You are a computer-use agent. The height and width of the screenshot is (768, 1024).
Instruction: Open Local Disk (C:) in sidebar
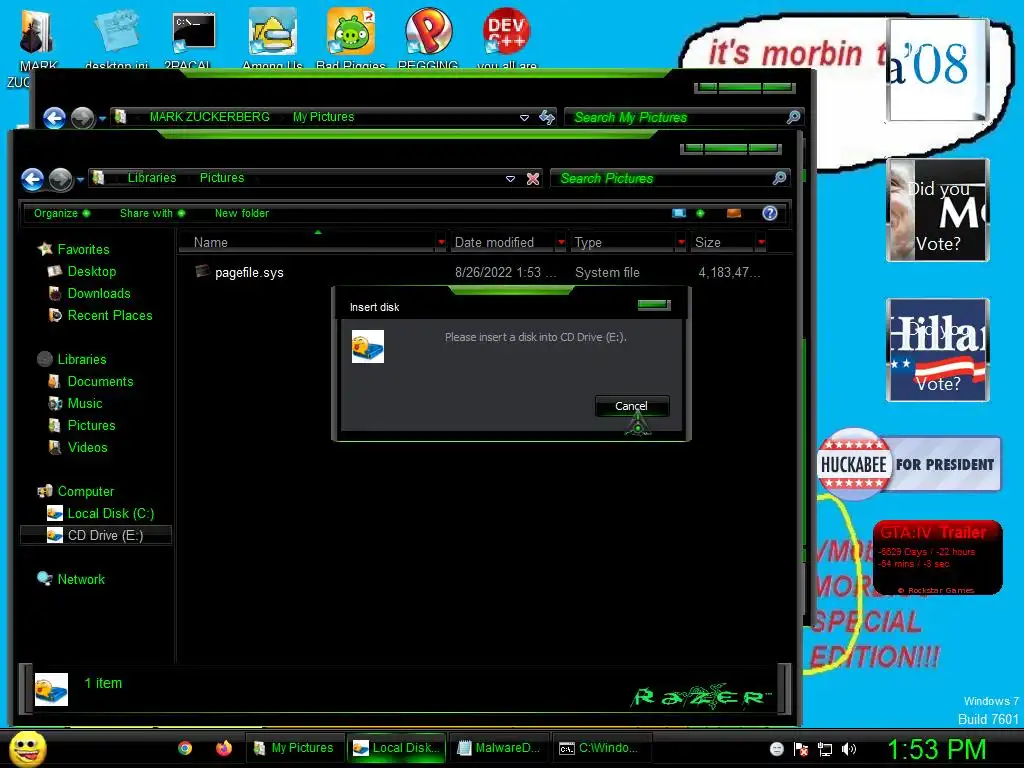tap(110, 513)
